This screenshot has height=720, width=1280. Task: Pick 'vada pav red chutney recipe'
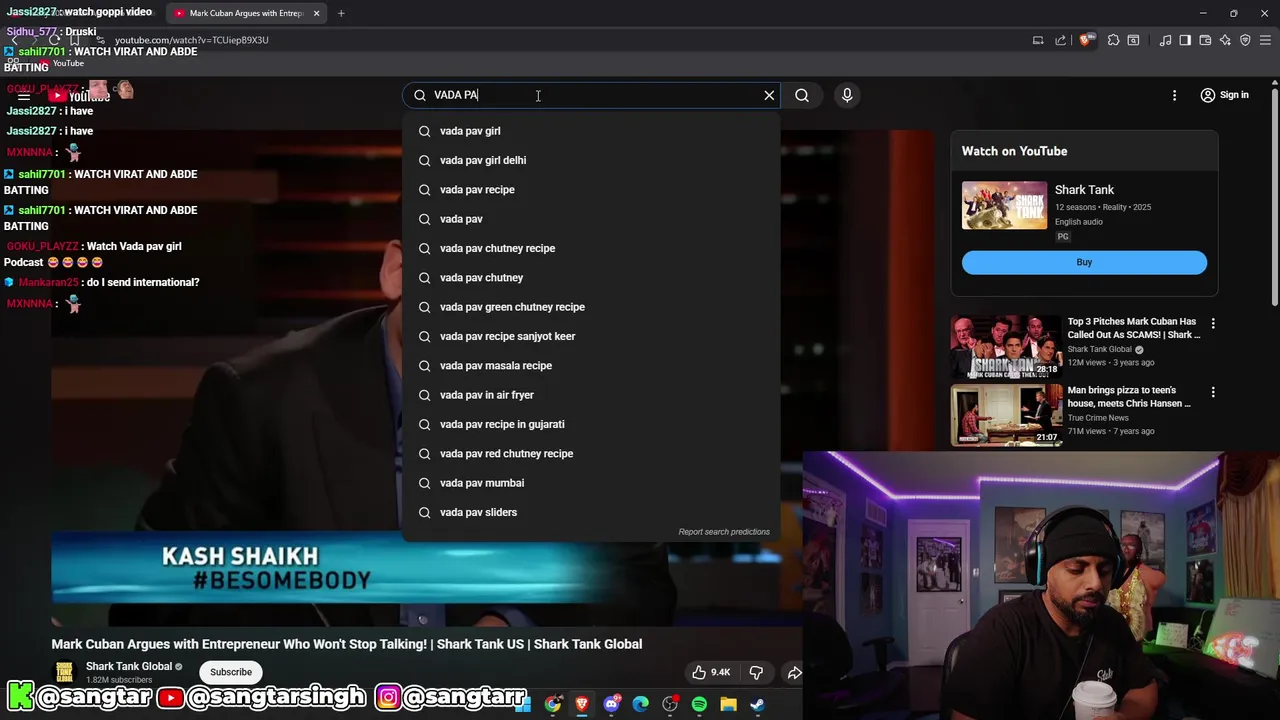coord(591,453)
